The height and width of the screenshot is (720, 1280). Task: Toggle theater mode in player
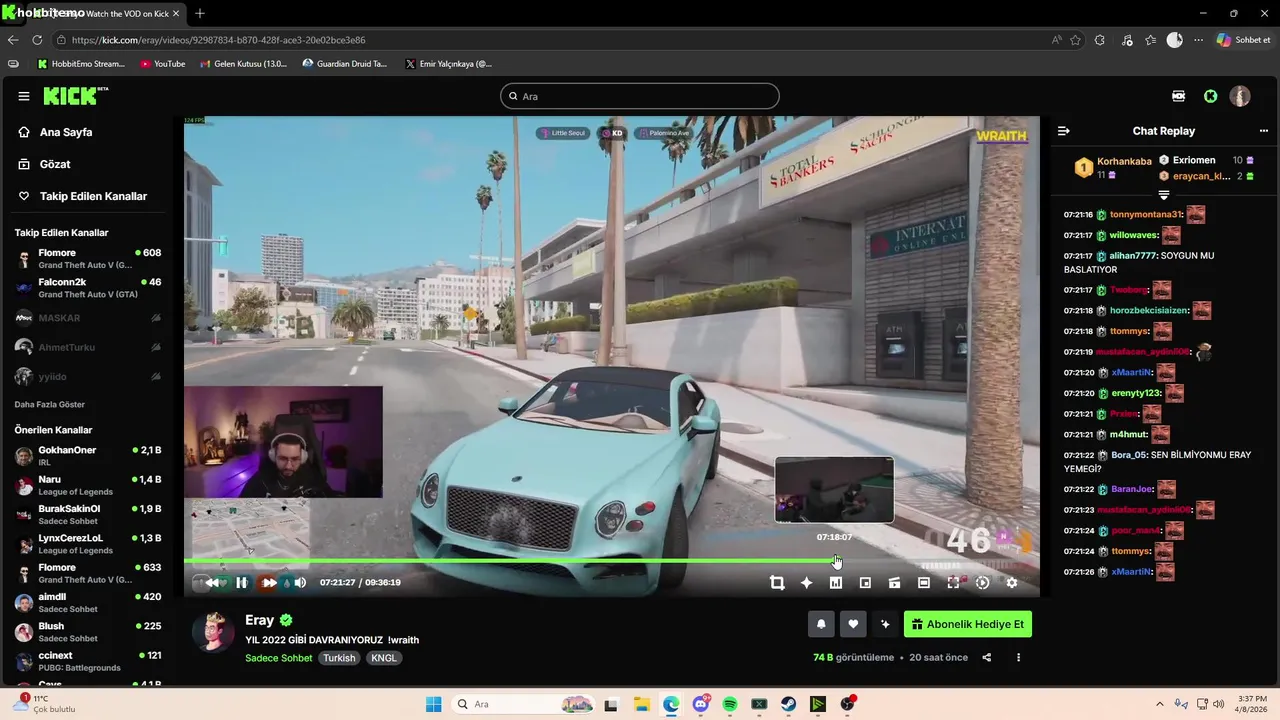click(924, 583)
